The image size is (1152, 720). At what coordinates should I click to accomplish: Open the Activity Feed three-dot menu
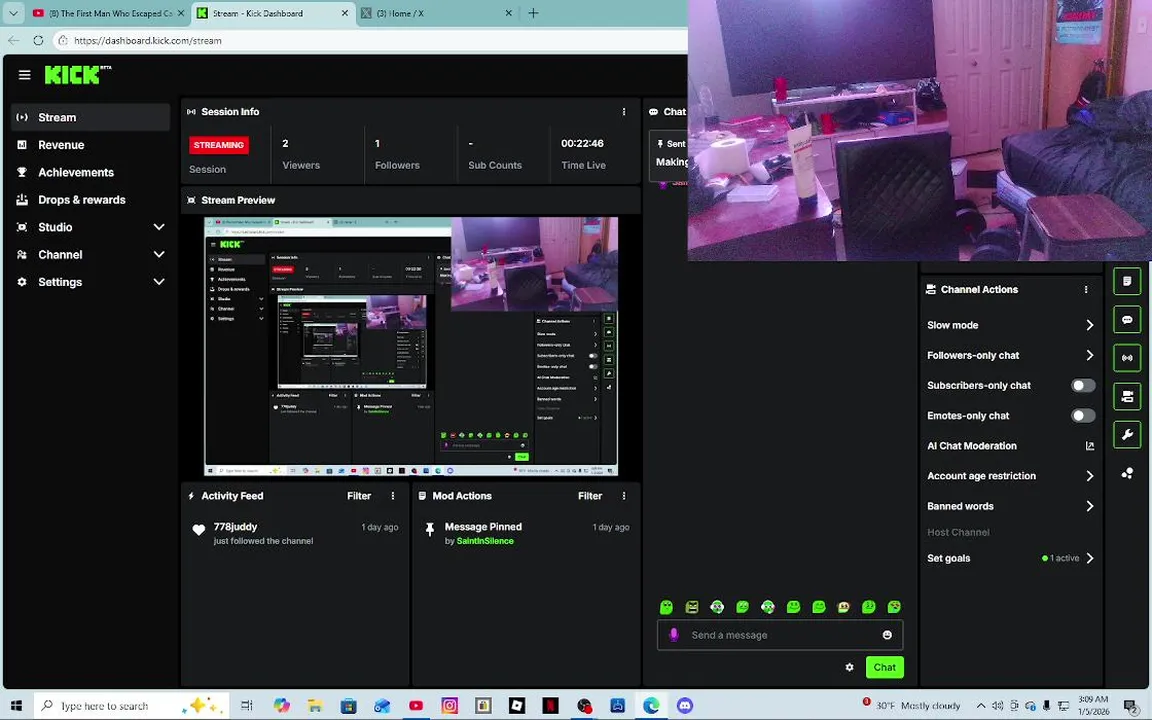coord(393,496)
